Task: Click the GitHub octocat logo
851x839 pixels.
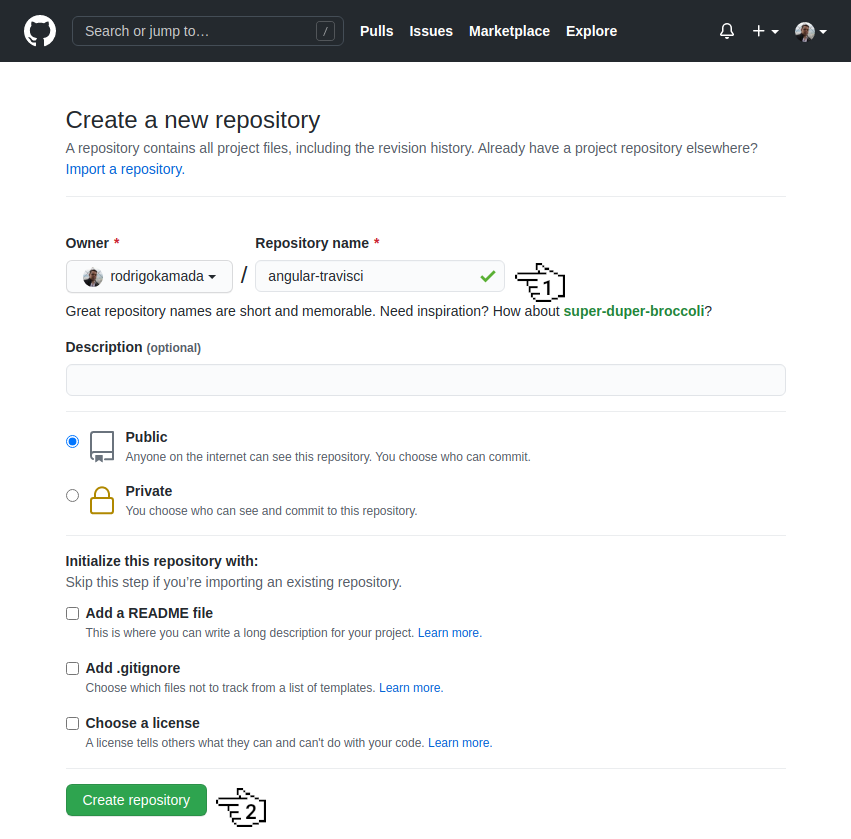Action: pos(40,31)
